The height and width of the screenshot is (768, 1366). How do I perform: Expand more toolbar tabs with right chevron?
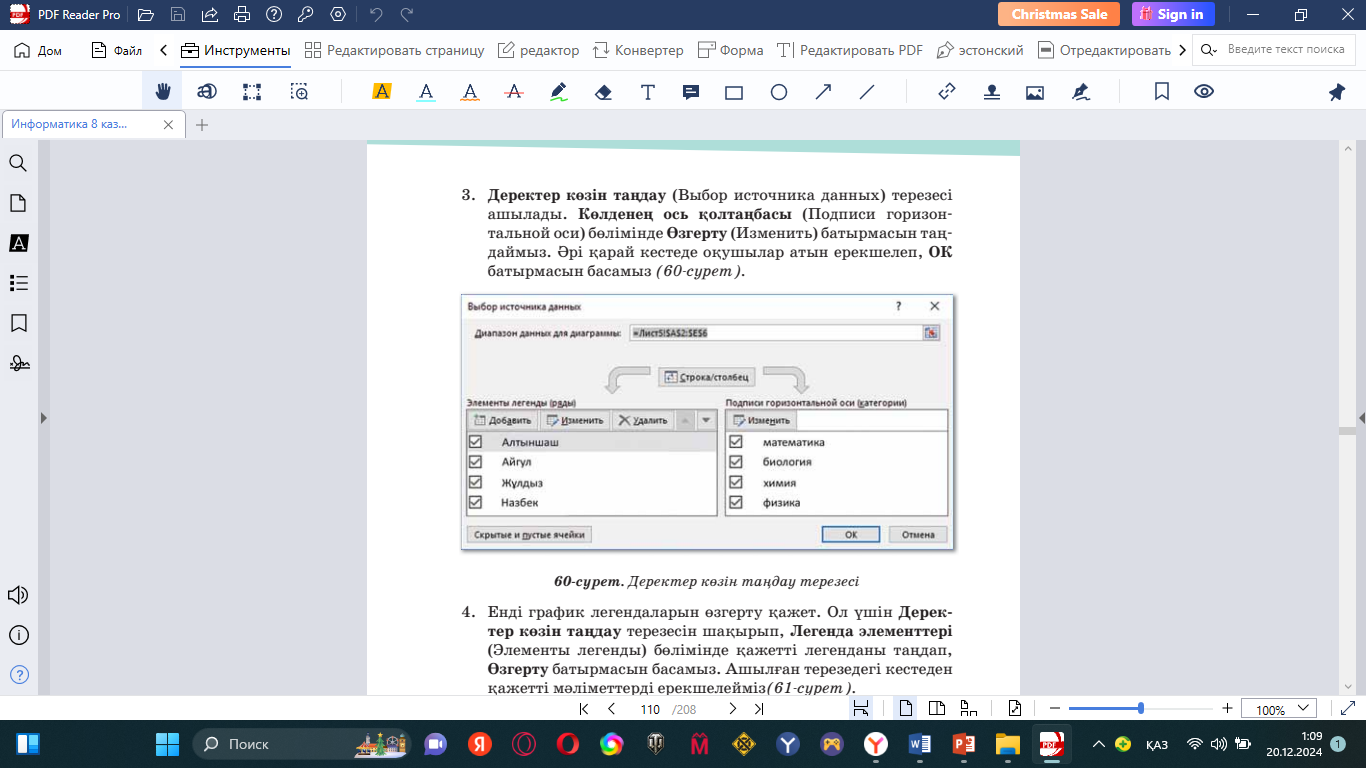(1183, 50)
